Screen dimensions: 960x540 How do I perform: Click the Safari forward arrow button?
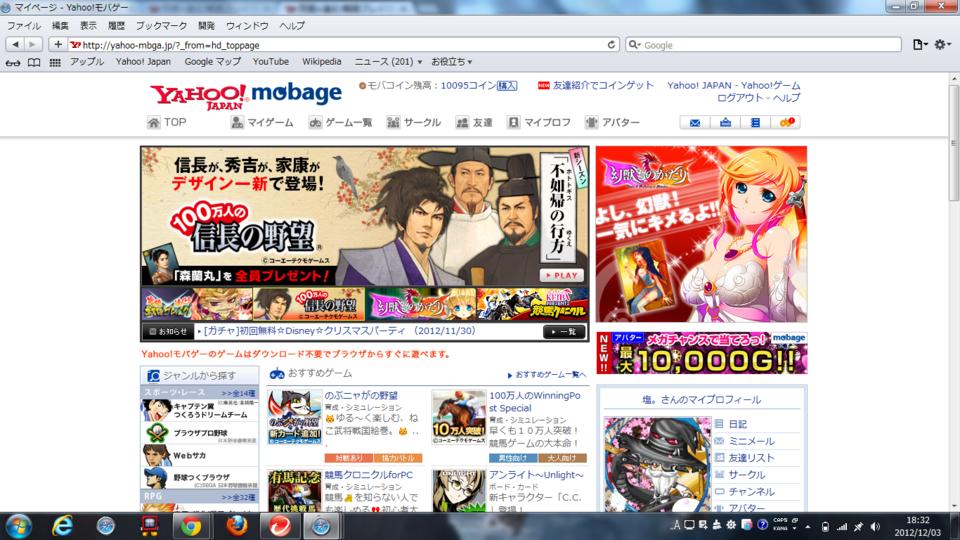tap(33, 44)
